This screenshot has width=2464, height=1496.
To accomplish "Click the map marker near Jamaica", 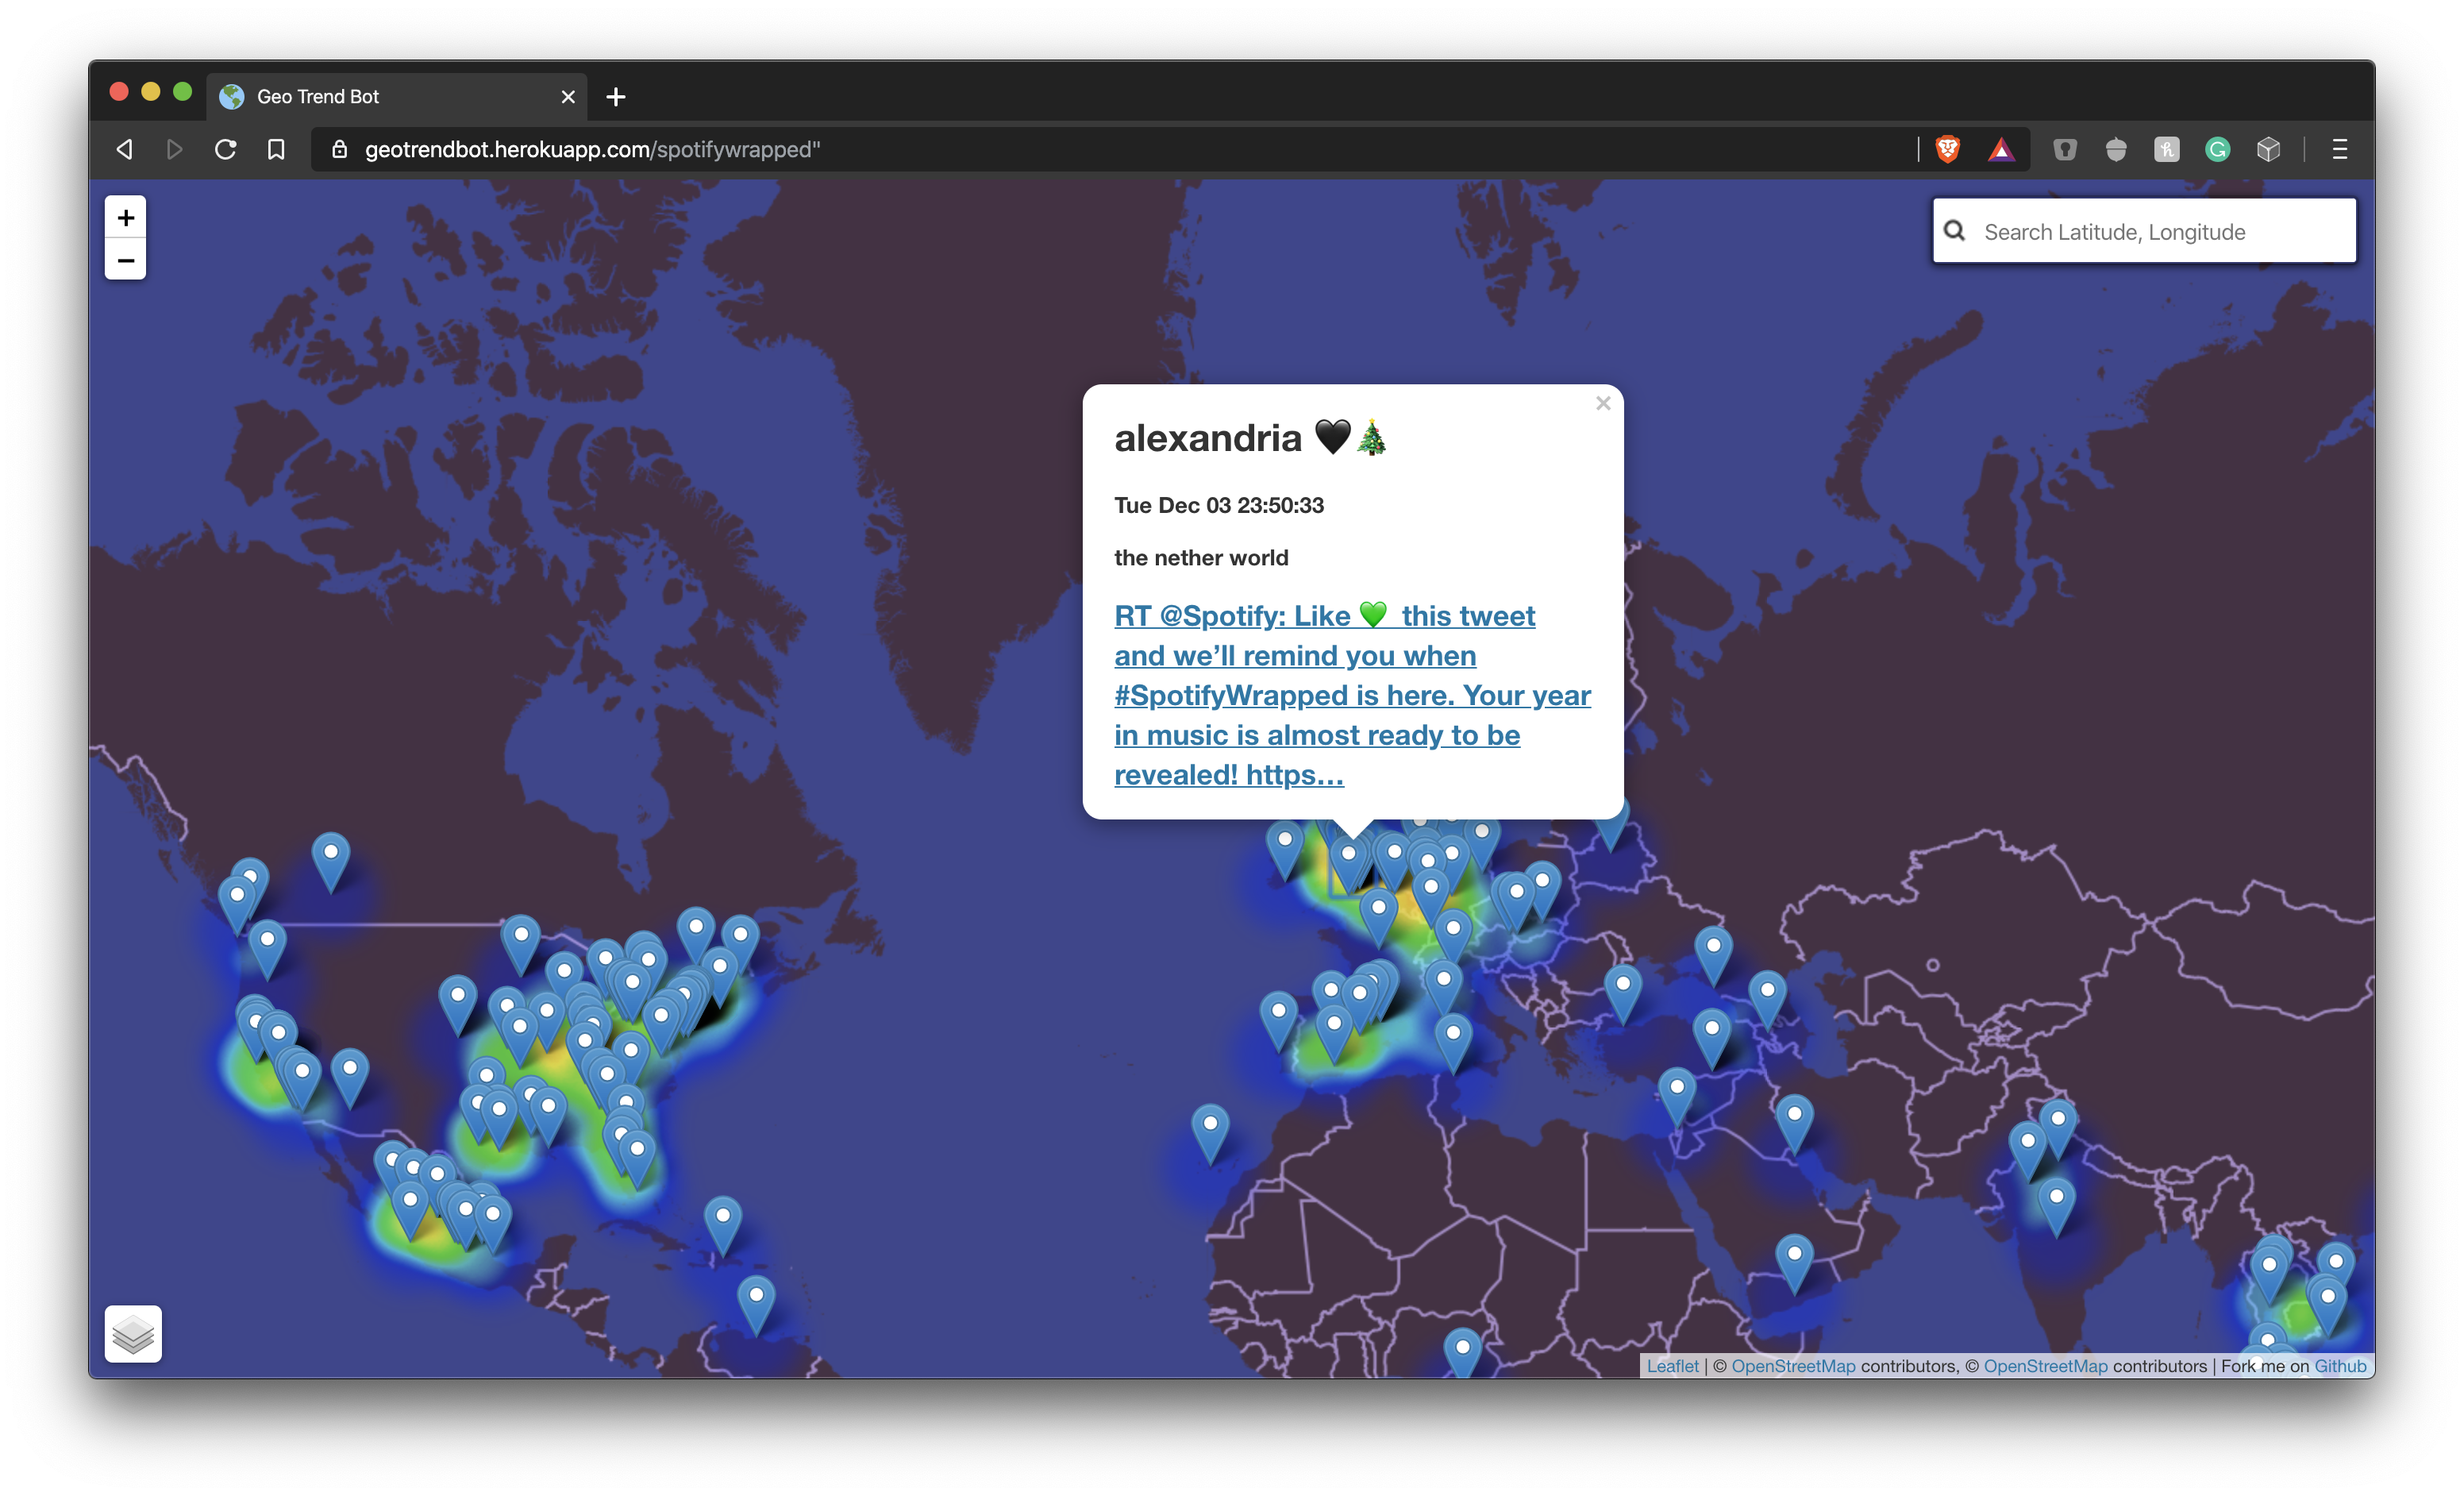I will pyautogui.click(x=722, y=1220).
